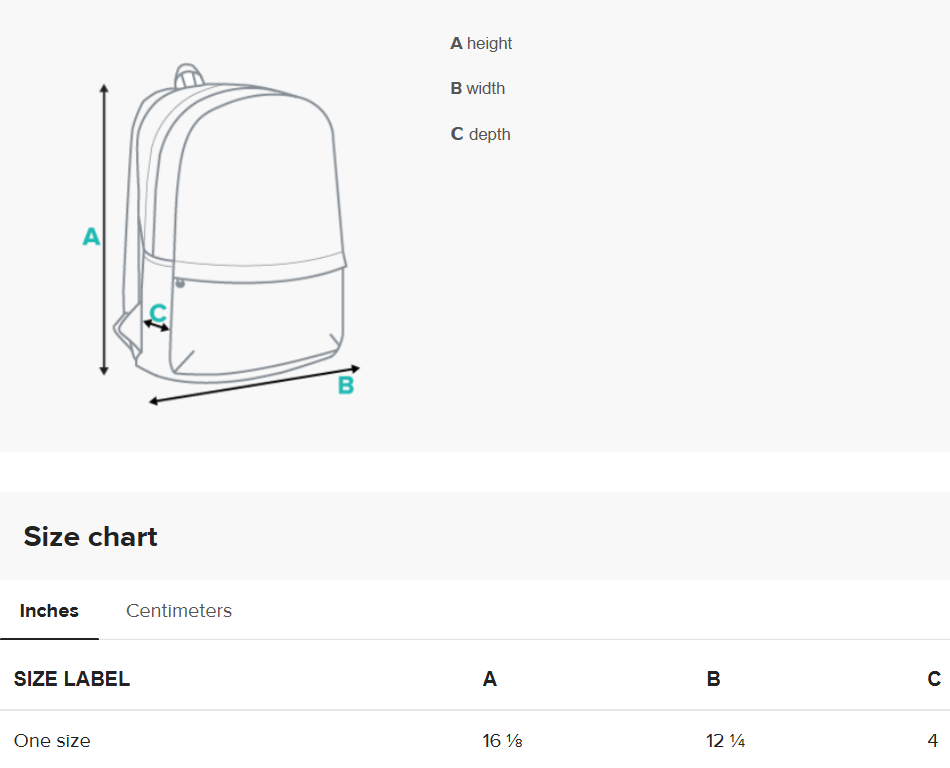Click the backpack top handle loop
Image resolution: width=950 pixels, height=768 pixels.
click(189, 76)
